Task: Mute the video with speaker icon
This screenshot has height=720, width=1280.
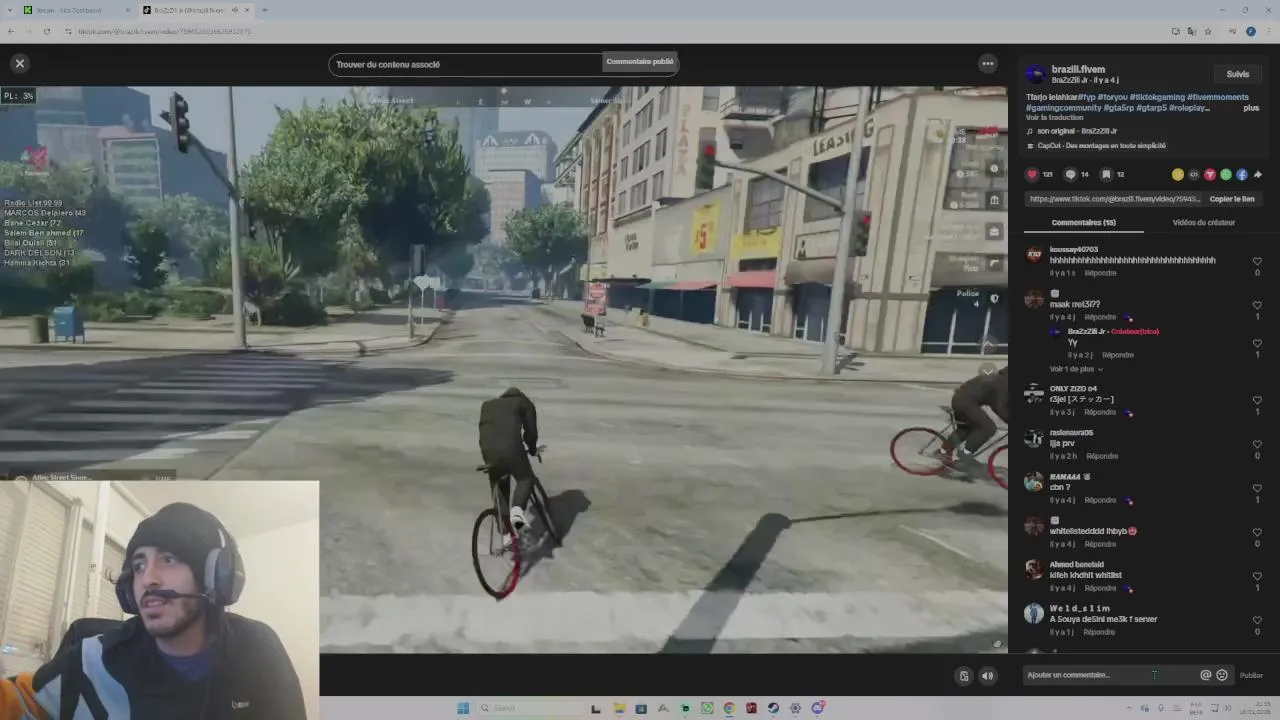Action: 987,676
